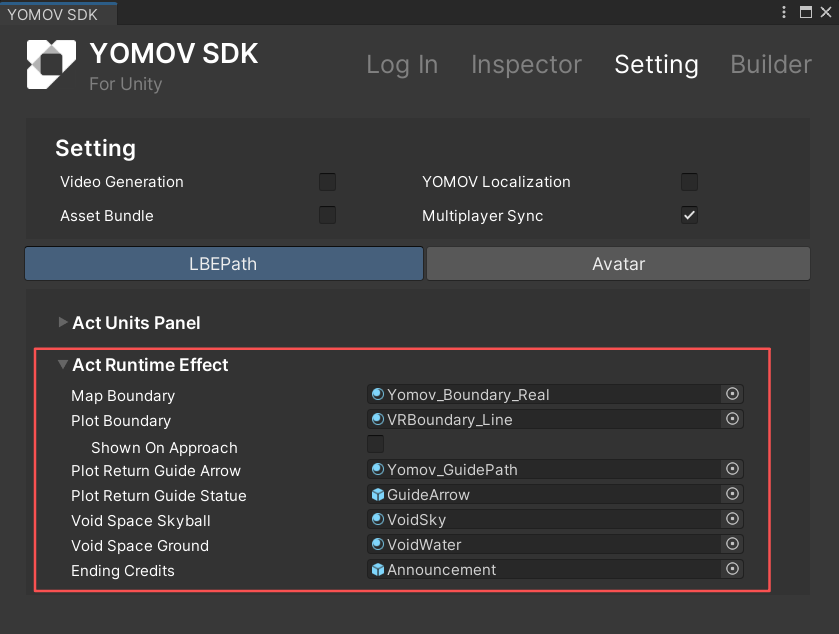Click the Void Space Skyball label
The width and height of the screenshot is (839, 634).
click(141, 521)
